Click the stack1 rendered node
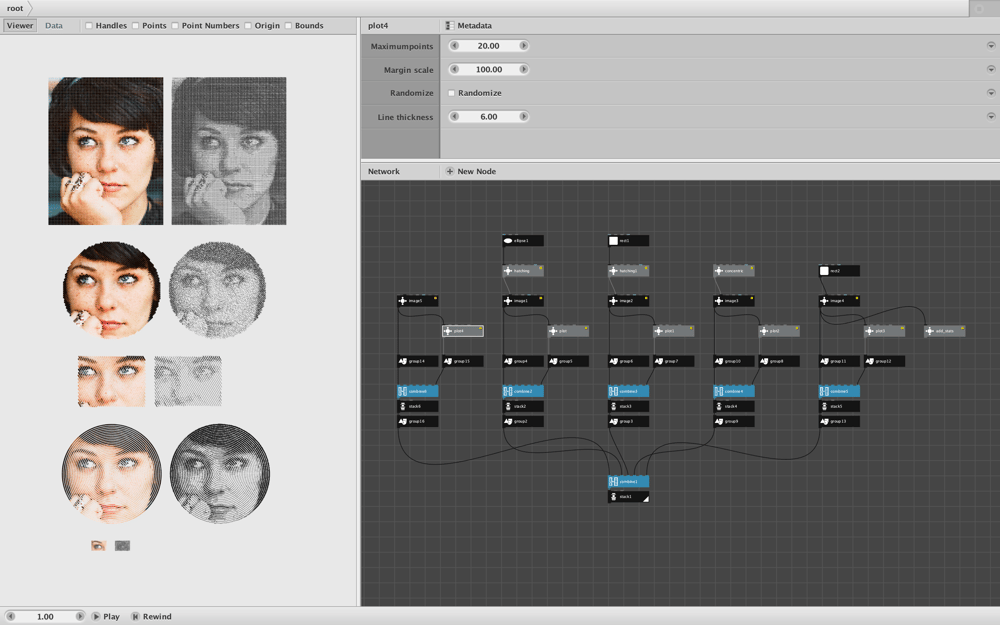 point(628,497)
